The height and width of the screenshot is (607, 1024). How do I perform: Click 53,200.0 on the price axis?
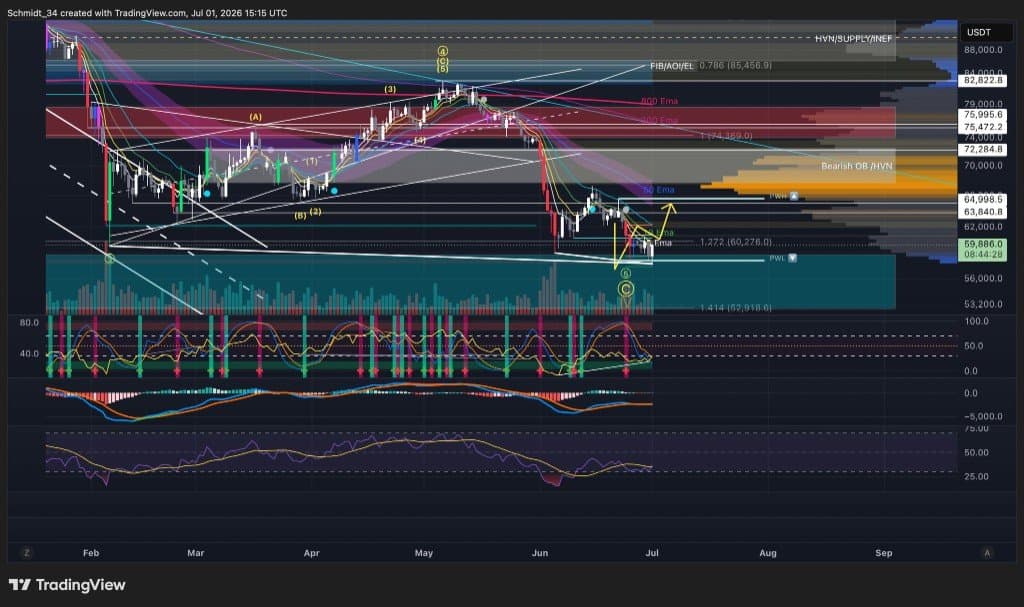983,304
